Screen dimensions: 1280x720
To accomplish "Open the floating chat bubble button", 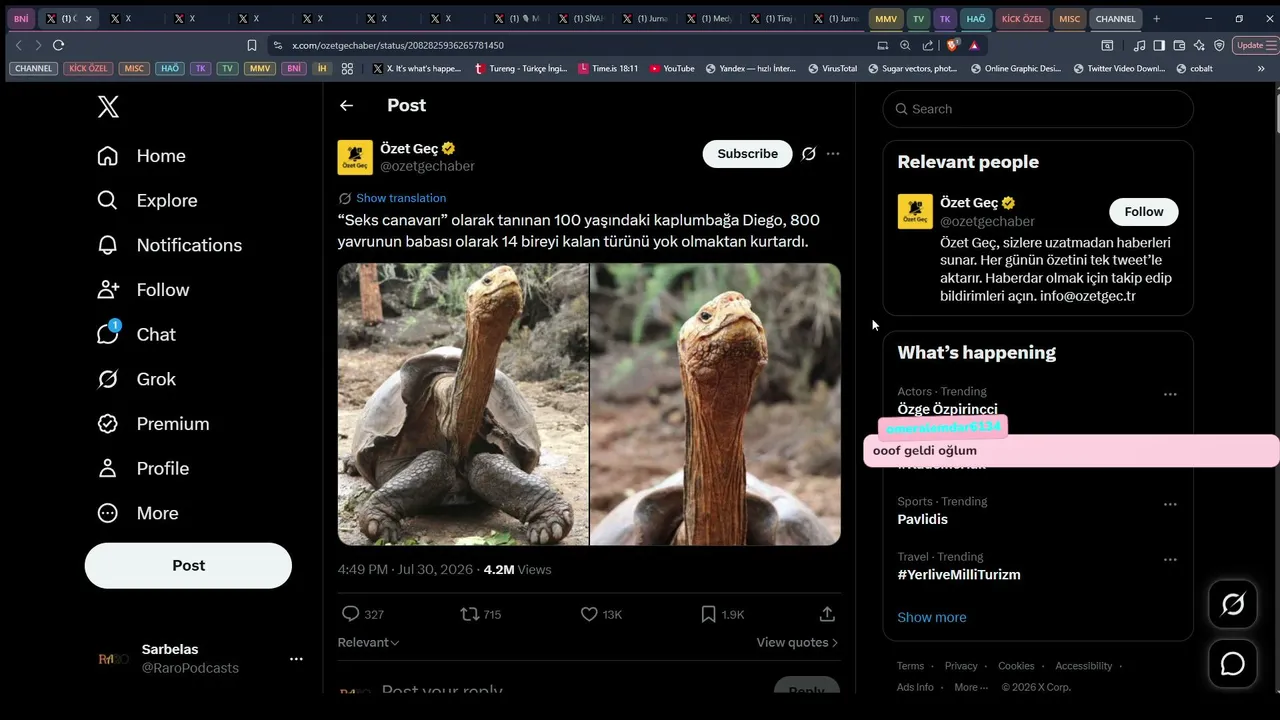I will point(1233,664).
